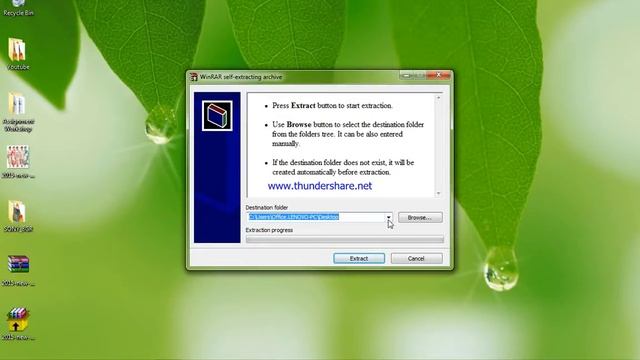
Task: Open the Recycle Bin desktop icon
Action: coord(18,8)
